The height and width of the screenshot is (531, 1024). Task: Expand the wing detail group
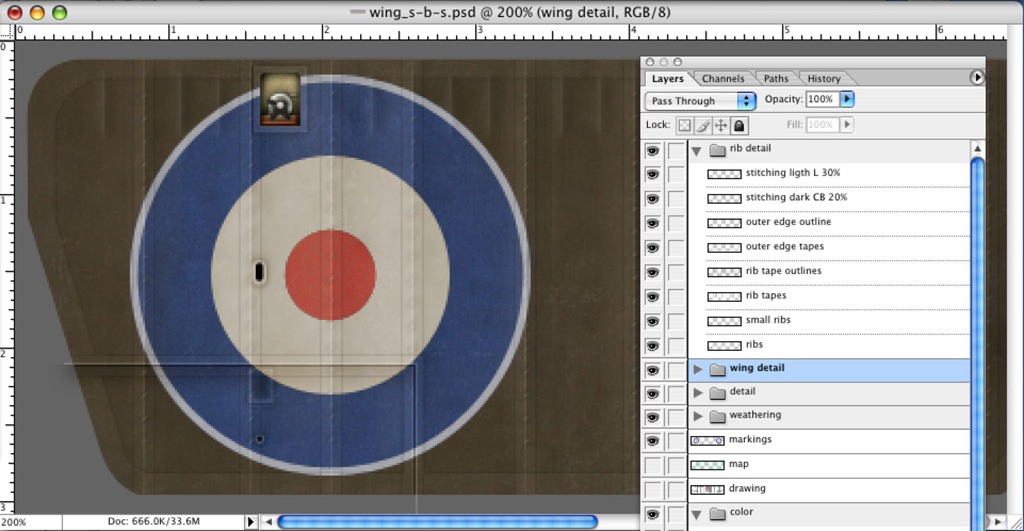(697, 370)
